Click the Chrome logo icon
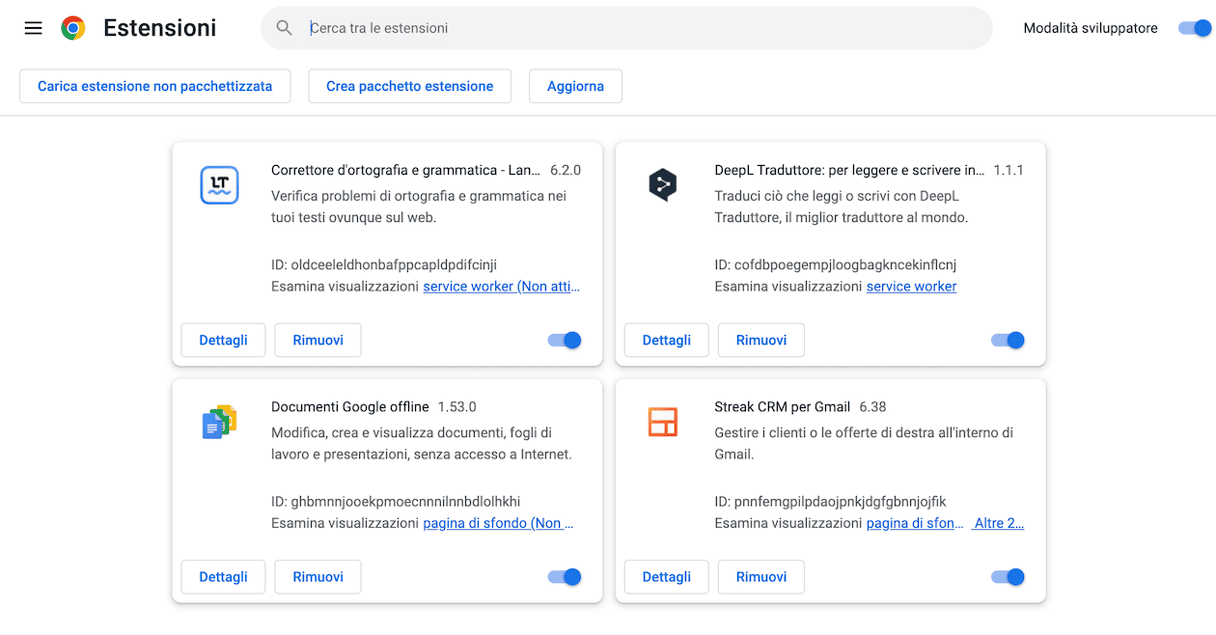Viewport: 1216px width, 635px height. click(x=73, y=28)
